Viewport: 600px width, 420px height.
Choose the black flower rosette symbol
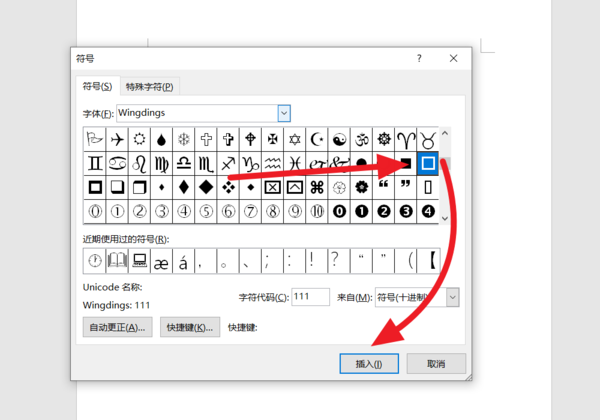click(x=361, y=187)
